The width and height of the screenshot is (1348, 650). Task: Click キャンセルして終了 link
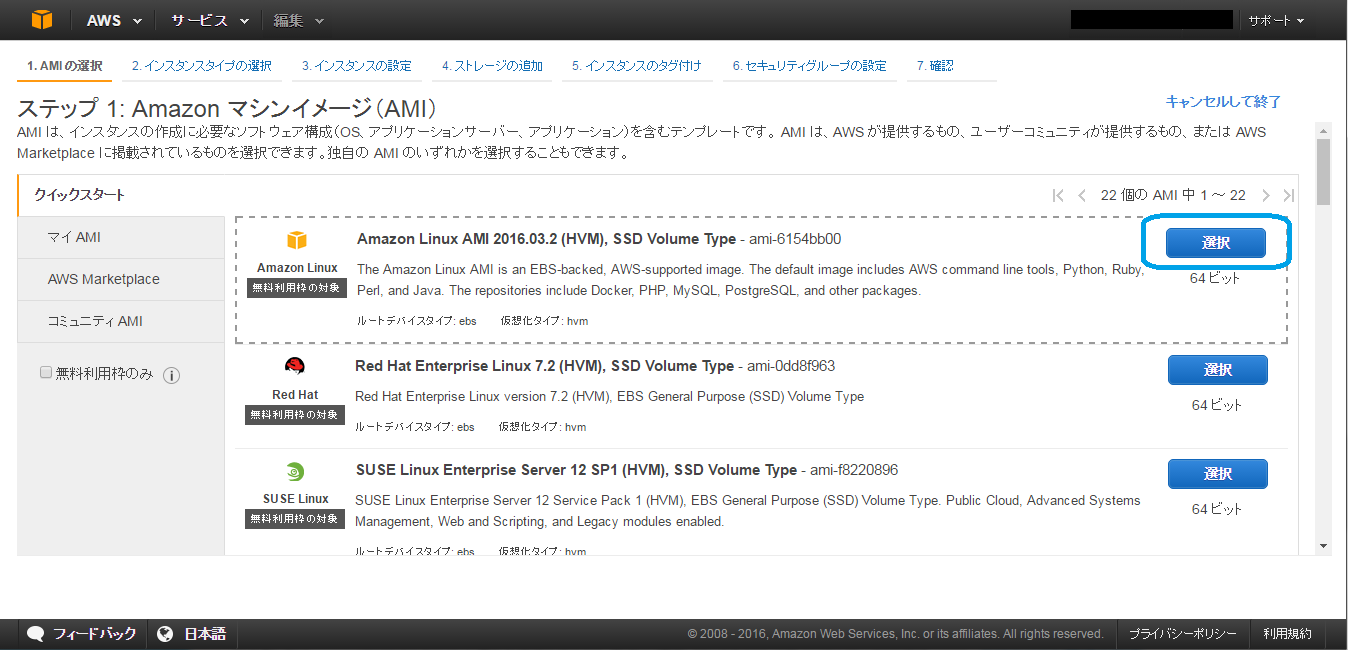coord(1224,101)
